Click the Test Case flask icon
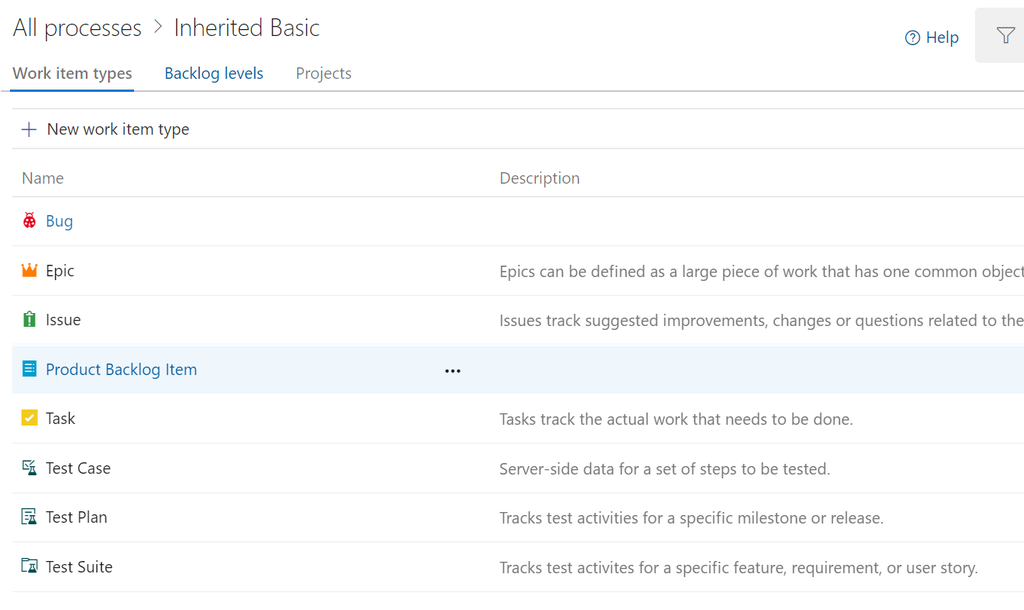Viewport: 1024px width, 610px height. click(29, 468)
